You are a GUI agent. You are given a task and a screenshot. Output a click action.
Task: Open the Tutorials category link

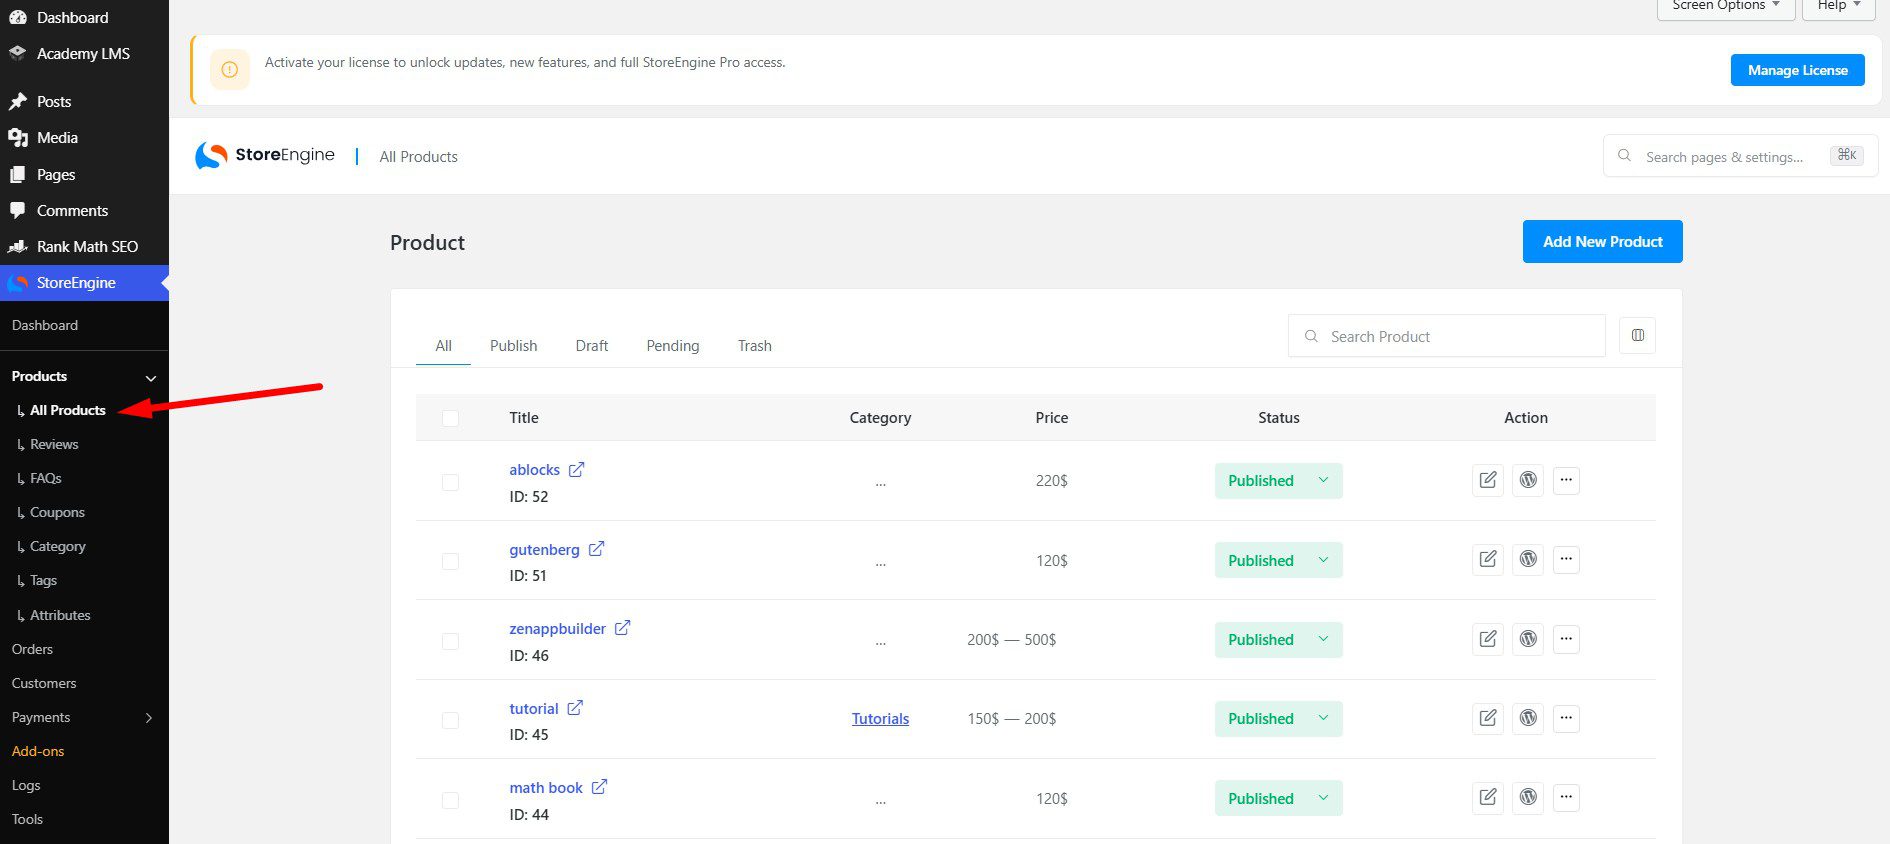click(880, 719)
